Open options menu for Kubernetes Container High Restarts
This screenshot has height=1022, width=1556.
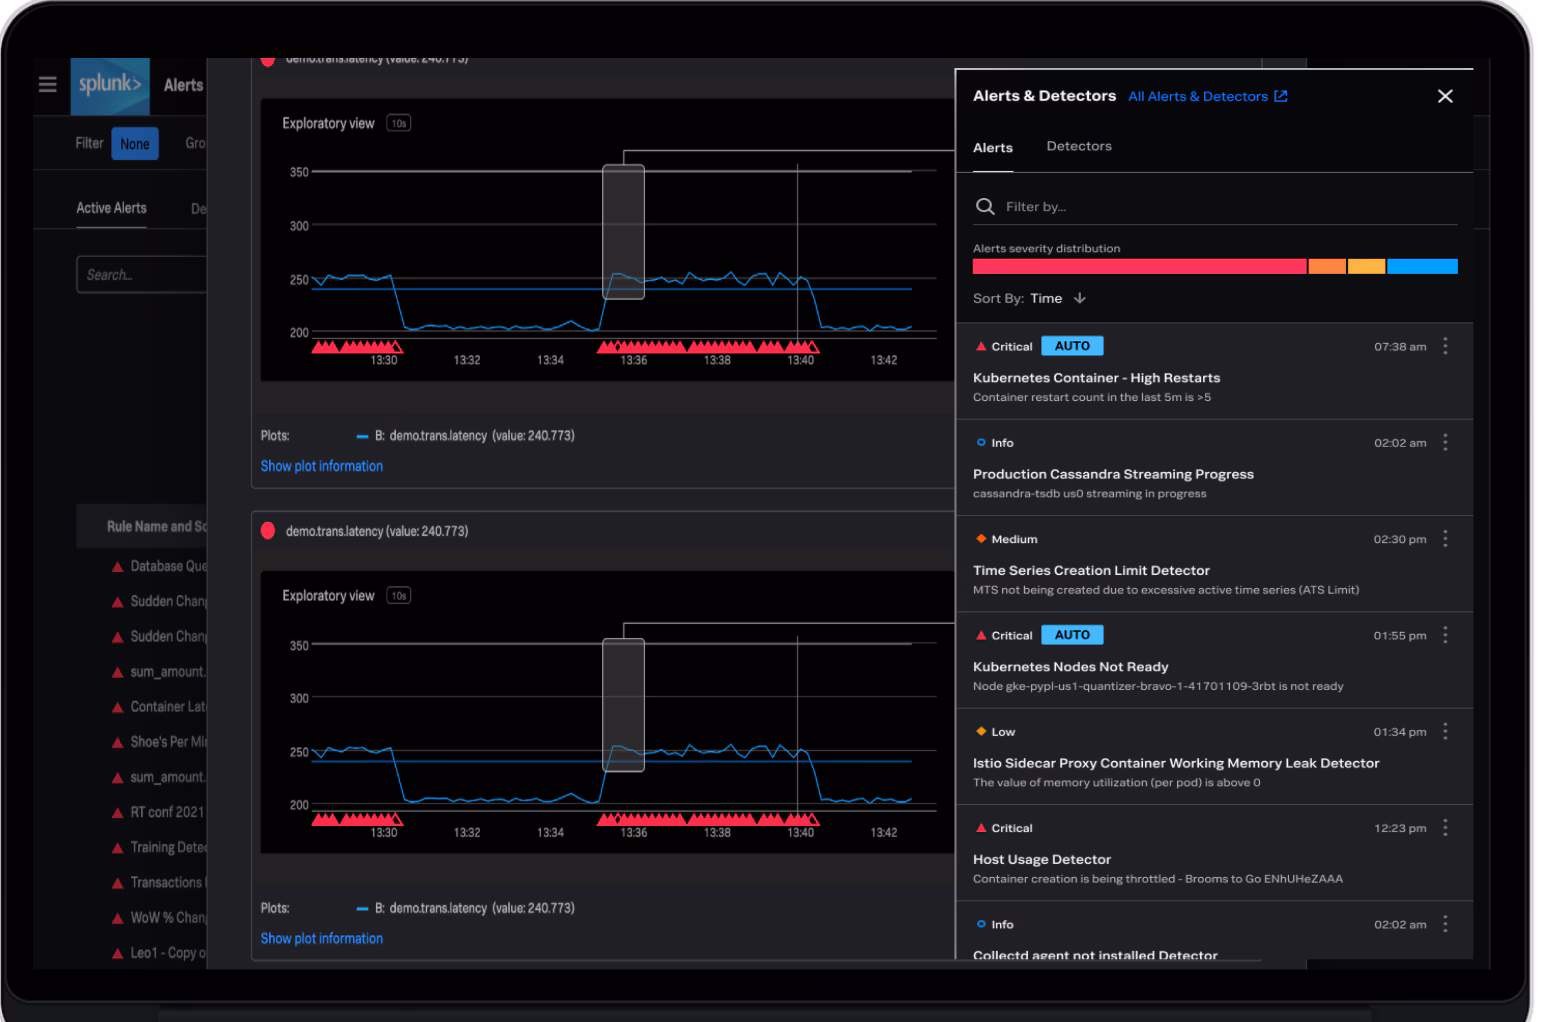[x=1444, y=346]
